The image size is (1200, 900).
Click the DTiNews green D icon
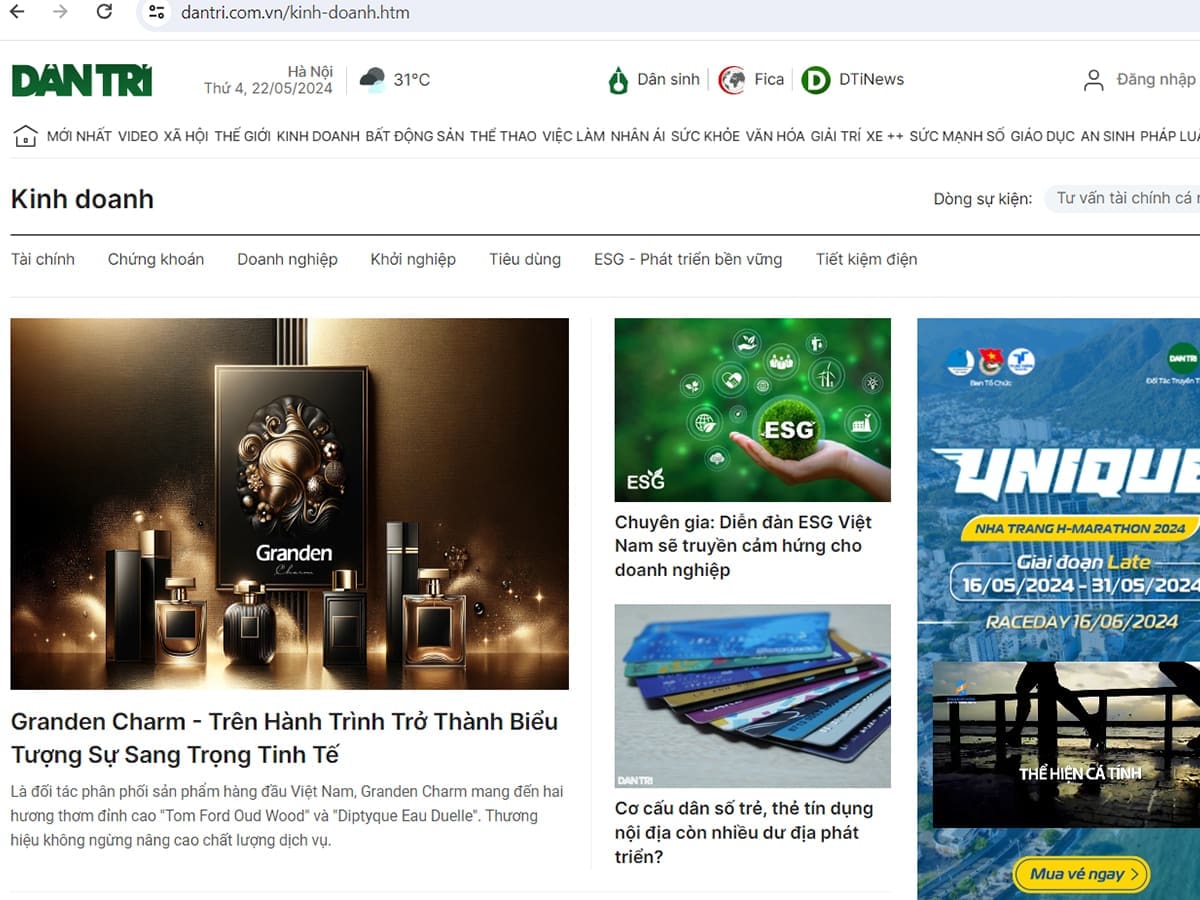coord(816,80)
